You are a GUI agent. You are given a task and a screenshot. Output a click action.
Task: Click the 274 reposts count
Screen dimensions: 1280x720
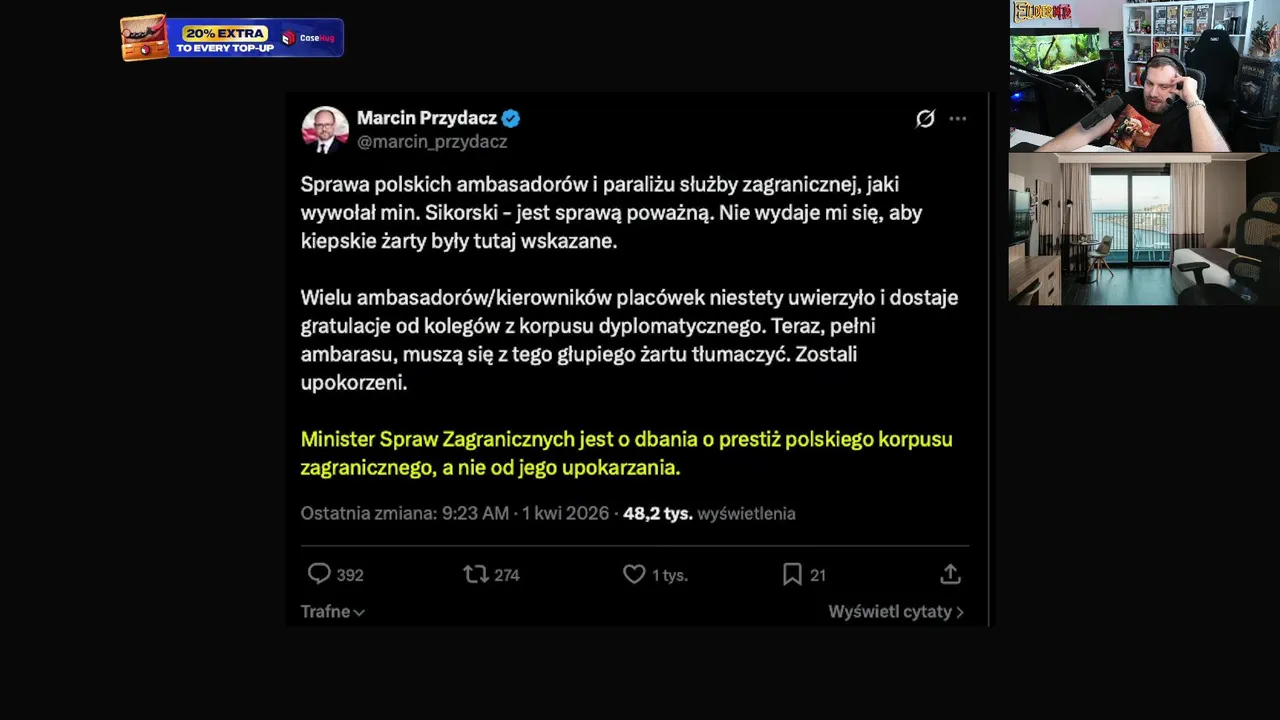507,575
